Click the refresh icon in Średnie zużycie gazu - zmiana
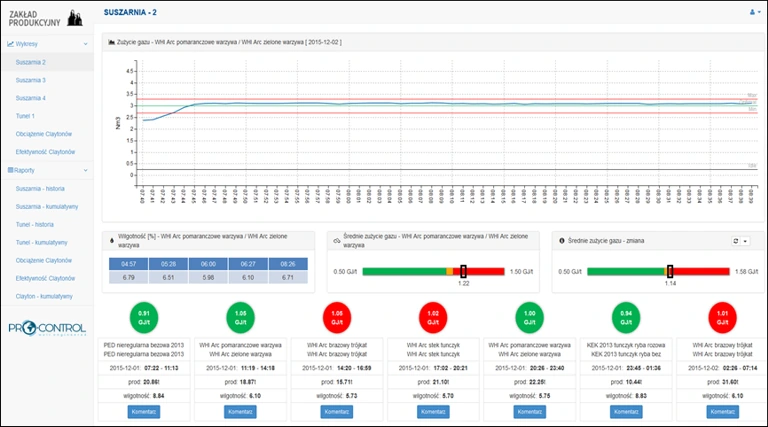This screenshot has width=768, height=427. [x=735, y=241]
